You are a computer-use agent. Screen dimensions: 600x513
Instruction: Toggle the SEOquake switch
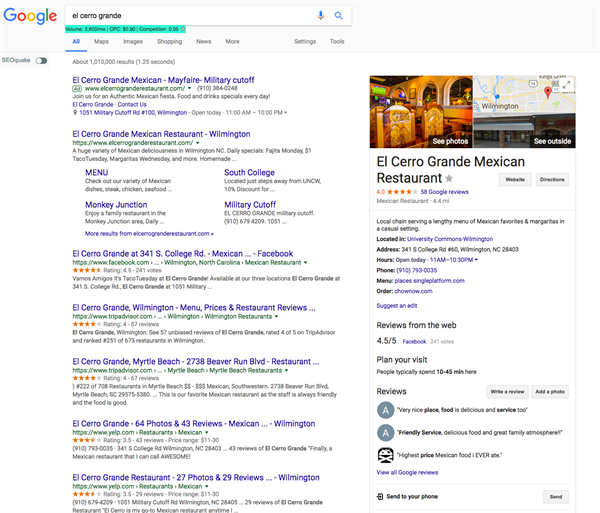[x=41, y=60]
